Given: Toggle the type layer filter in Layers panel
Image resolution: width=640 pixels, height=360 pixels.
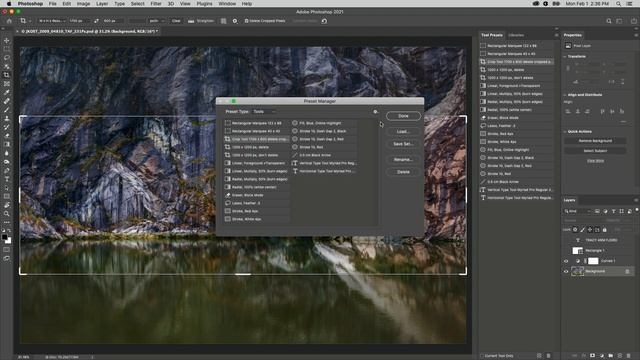Looking at the screenshot, I should tap(613, 211).
